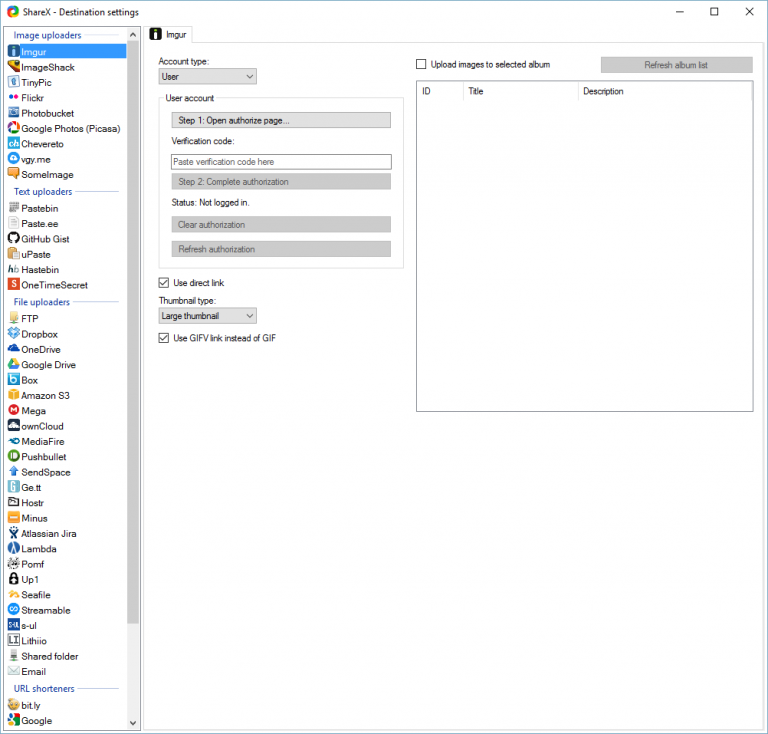Click Refresh album list button

click(676, 65)
